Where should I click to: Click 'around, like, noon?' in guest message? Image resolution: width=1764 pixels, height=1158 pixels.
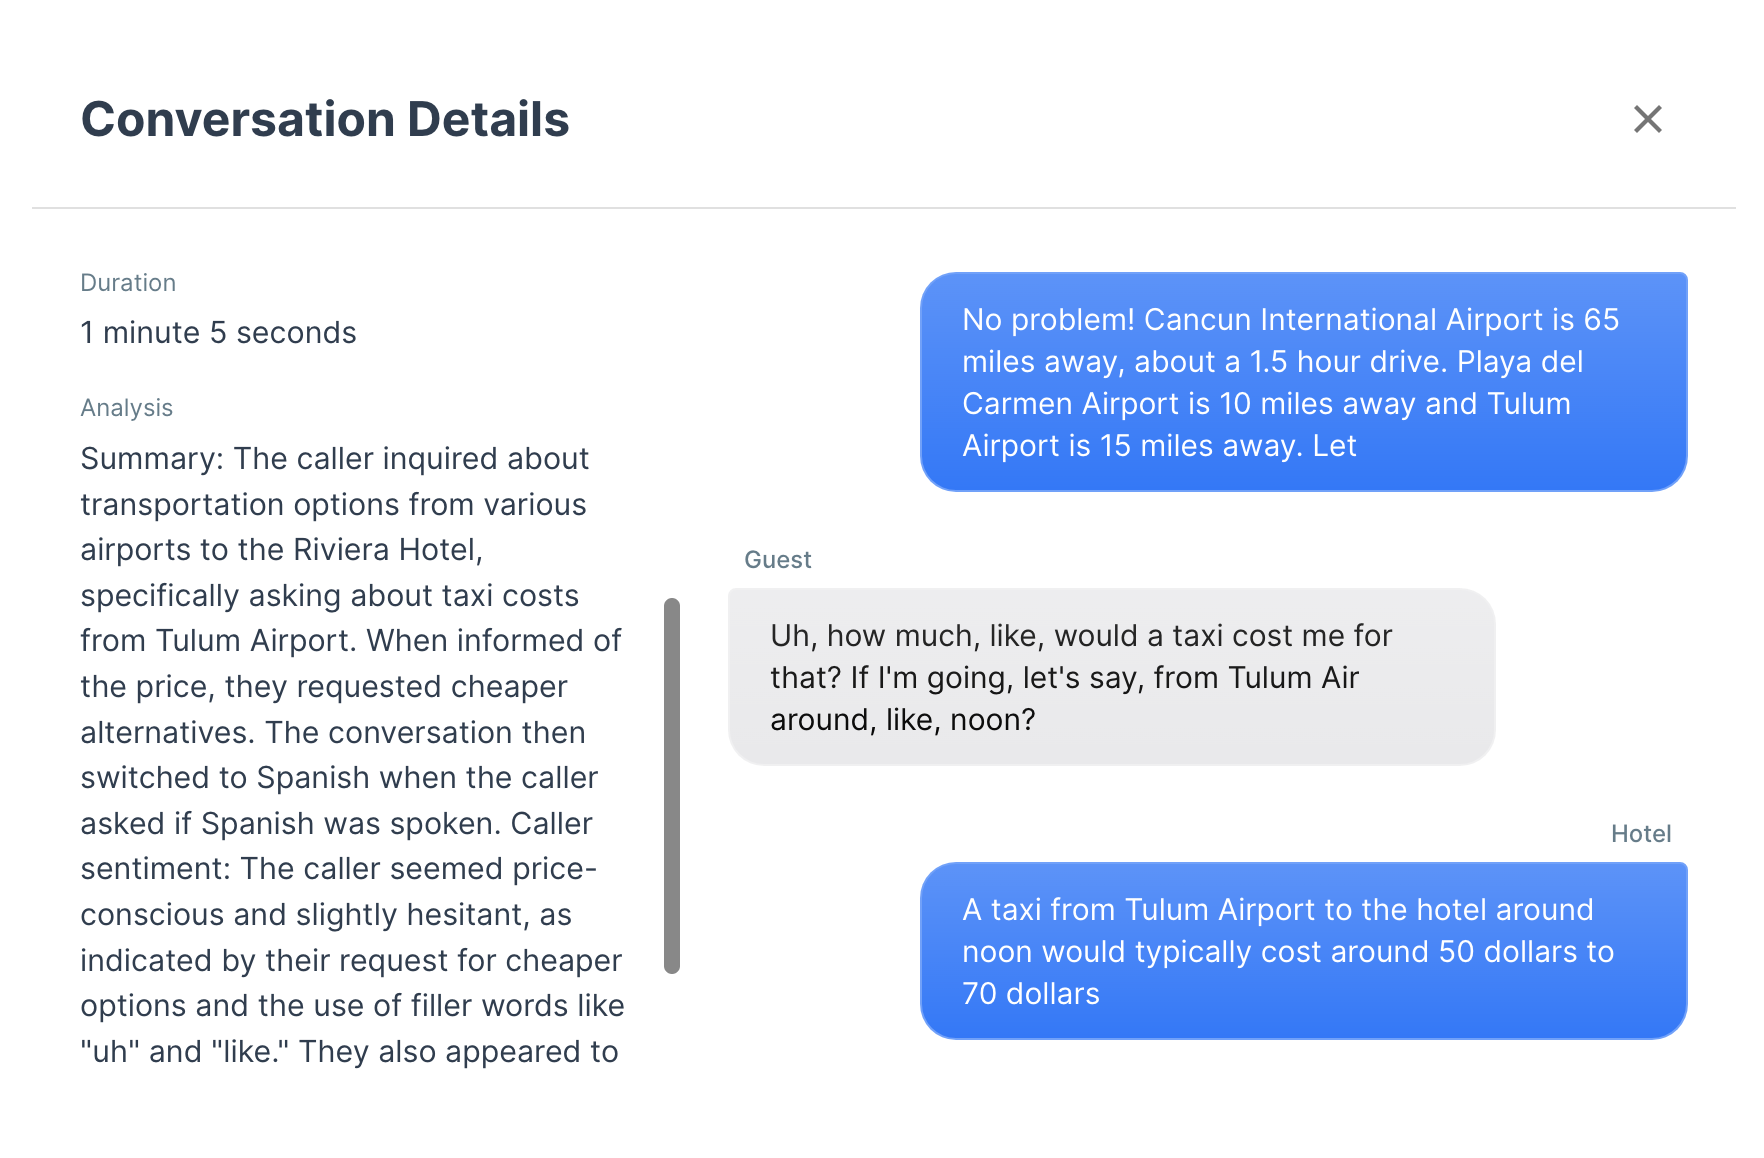902,720
